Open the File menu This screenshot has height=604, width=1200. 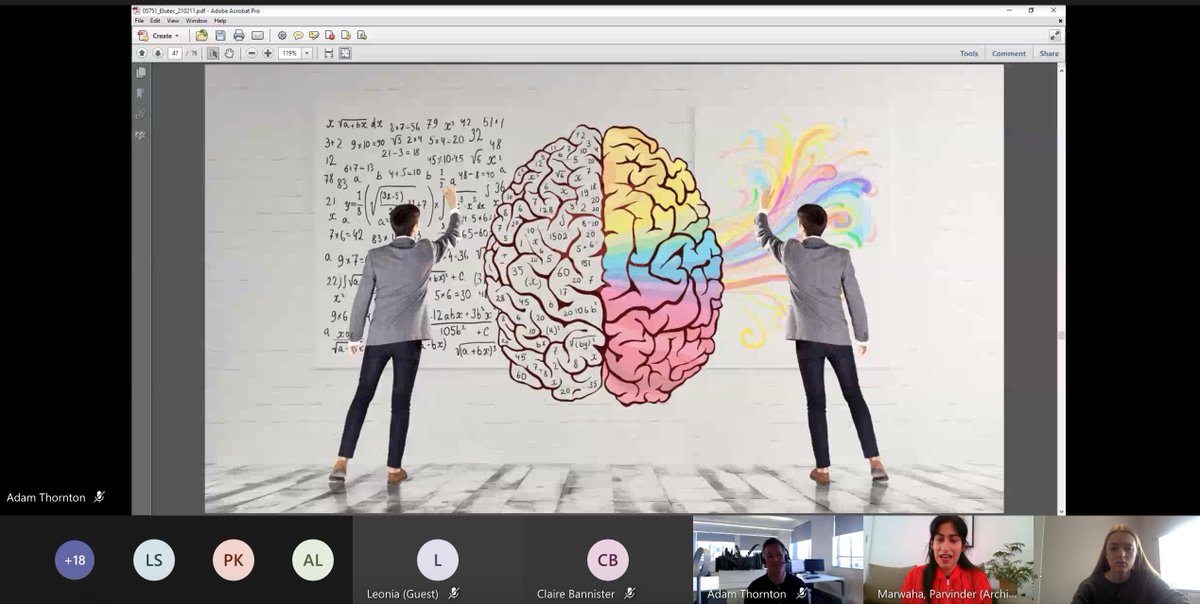tap(141, 20)
